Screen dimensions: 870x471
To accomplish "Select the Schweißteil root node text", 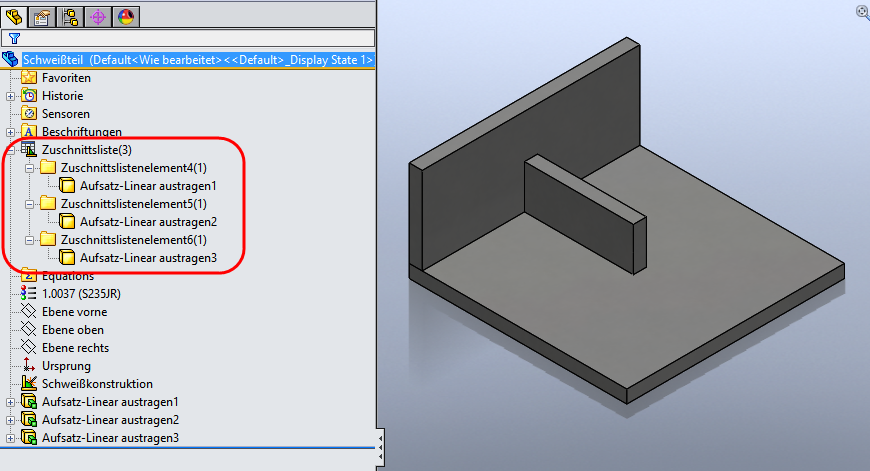I will pyautogui.click(x=198, y=60).
